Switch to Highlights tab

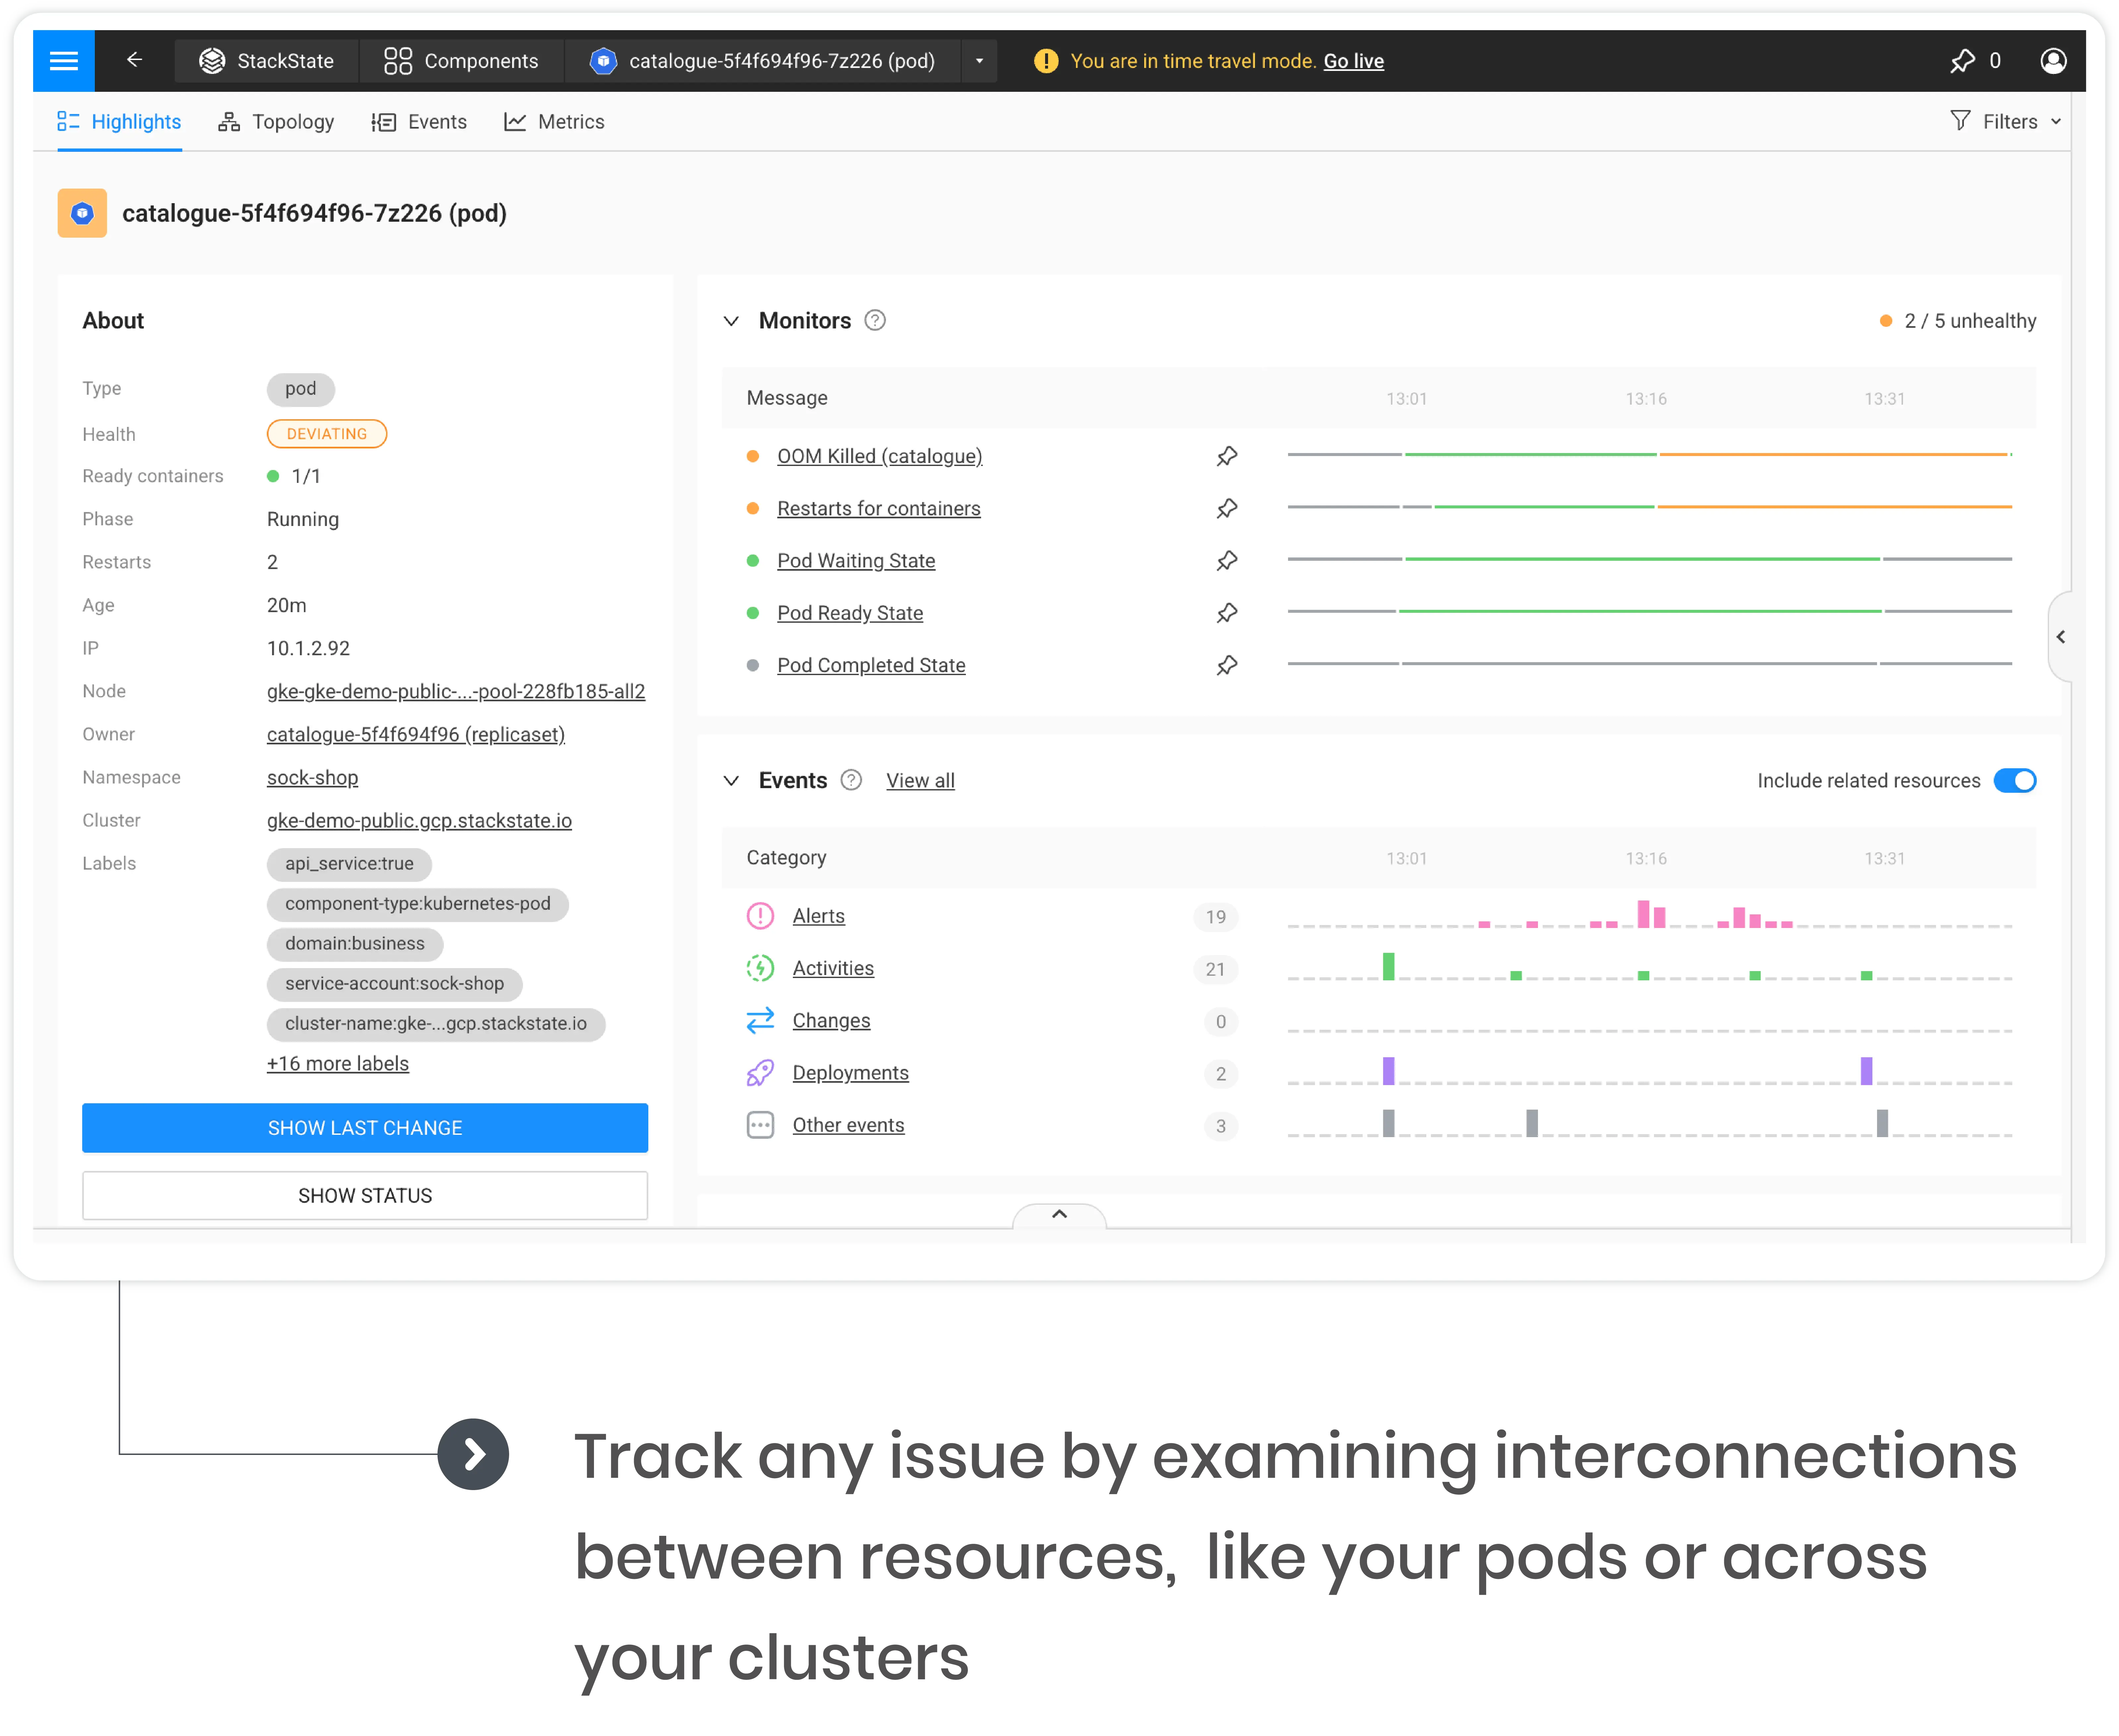click(119, 122)
